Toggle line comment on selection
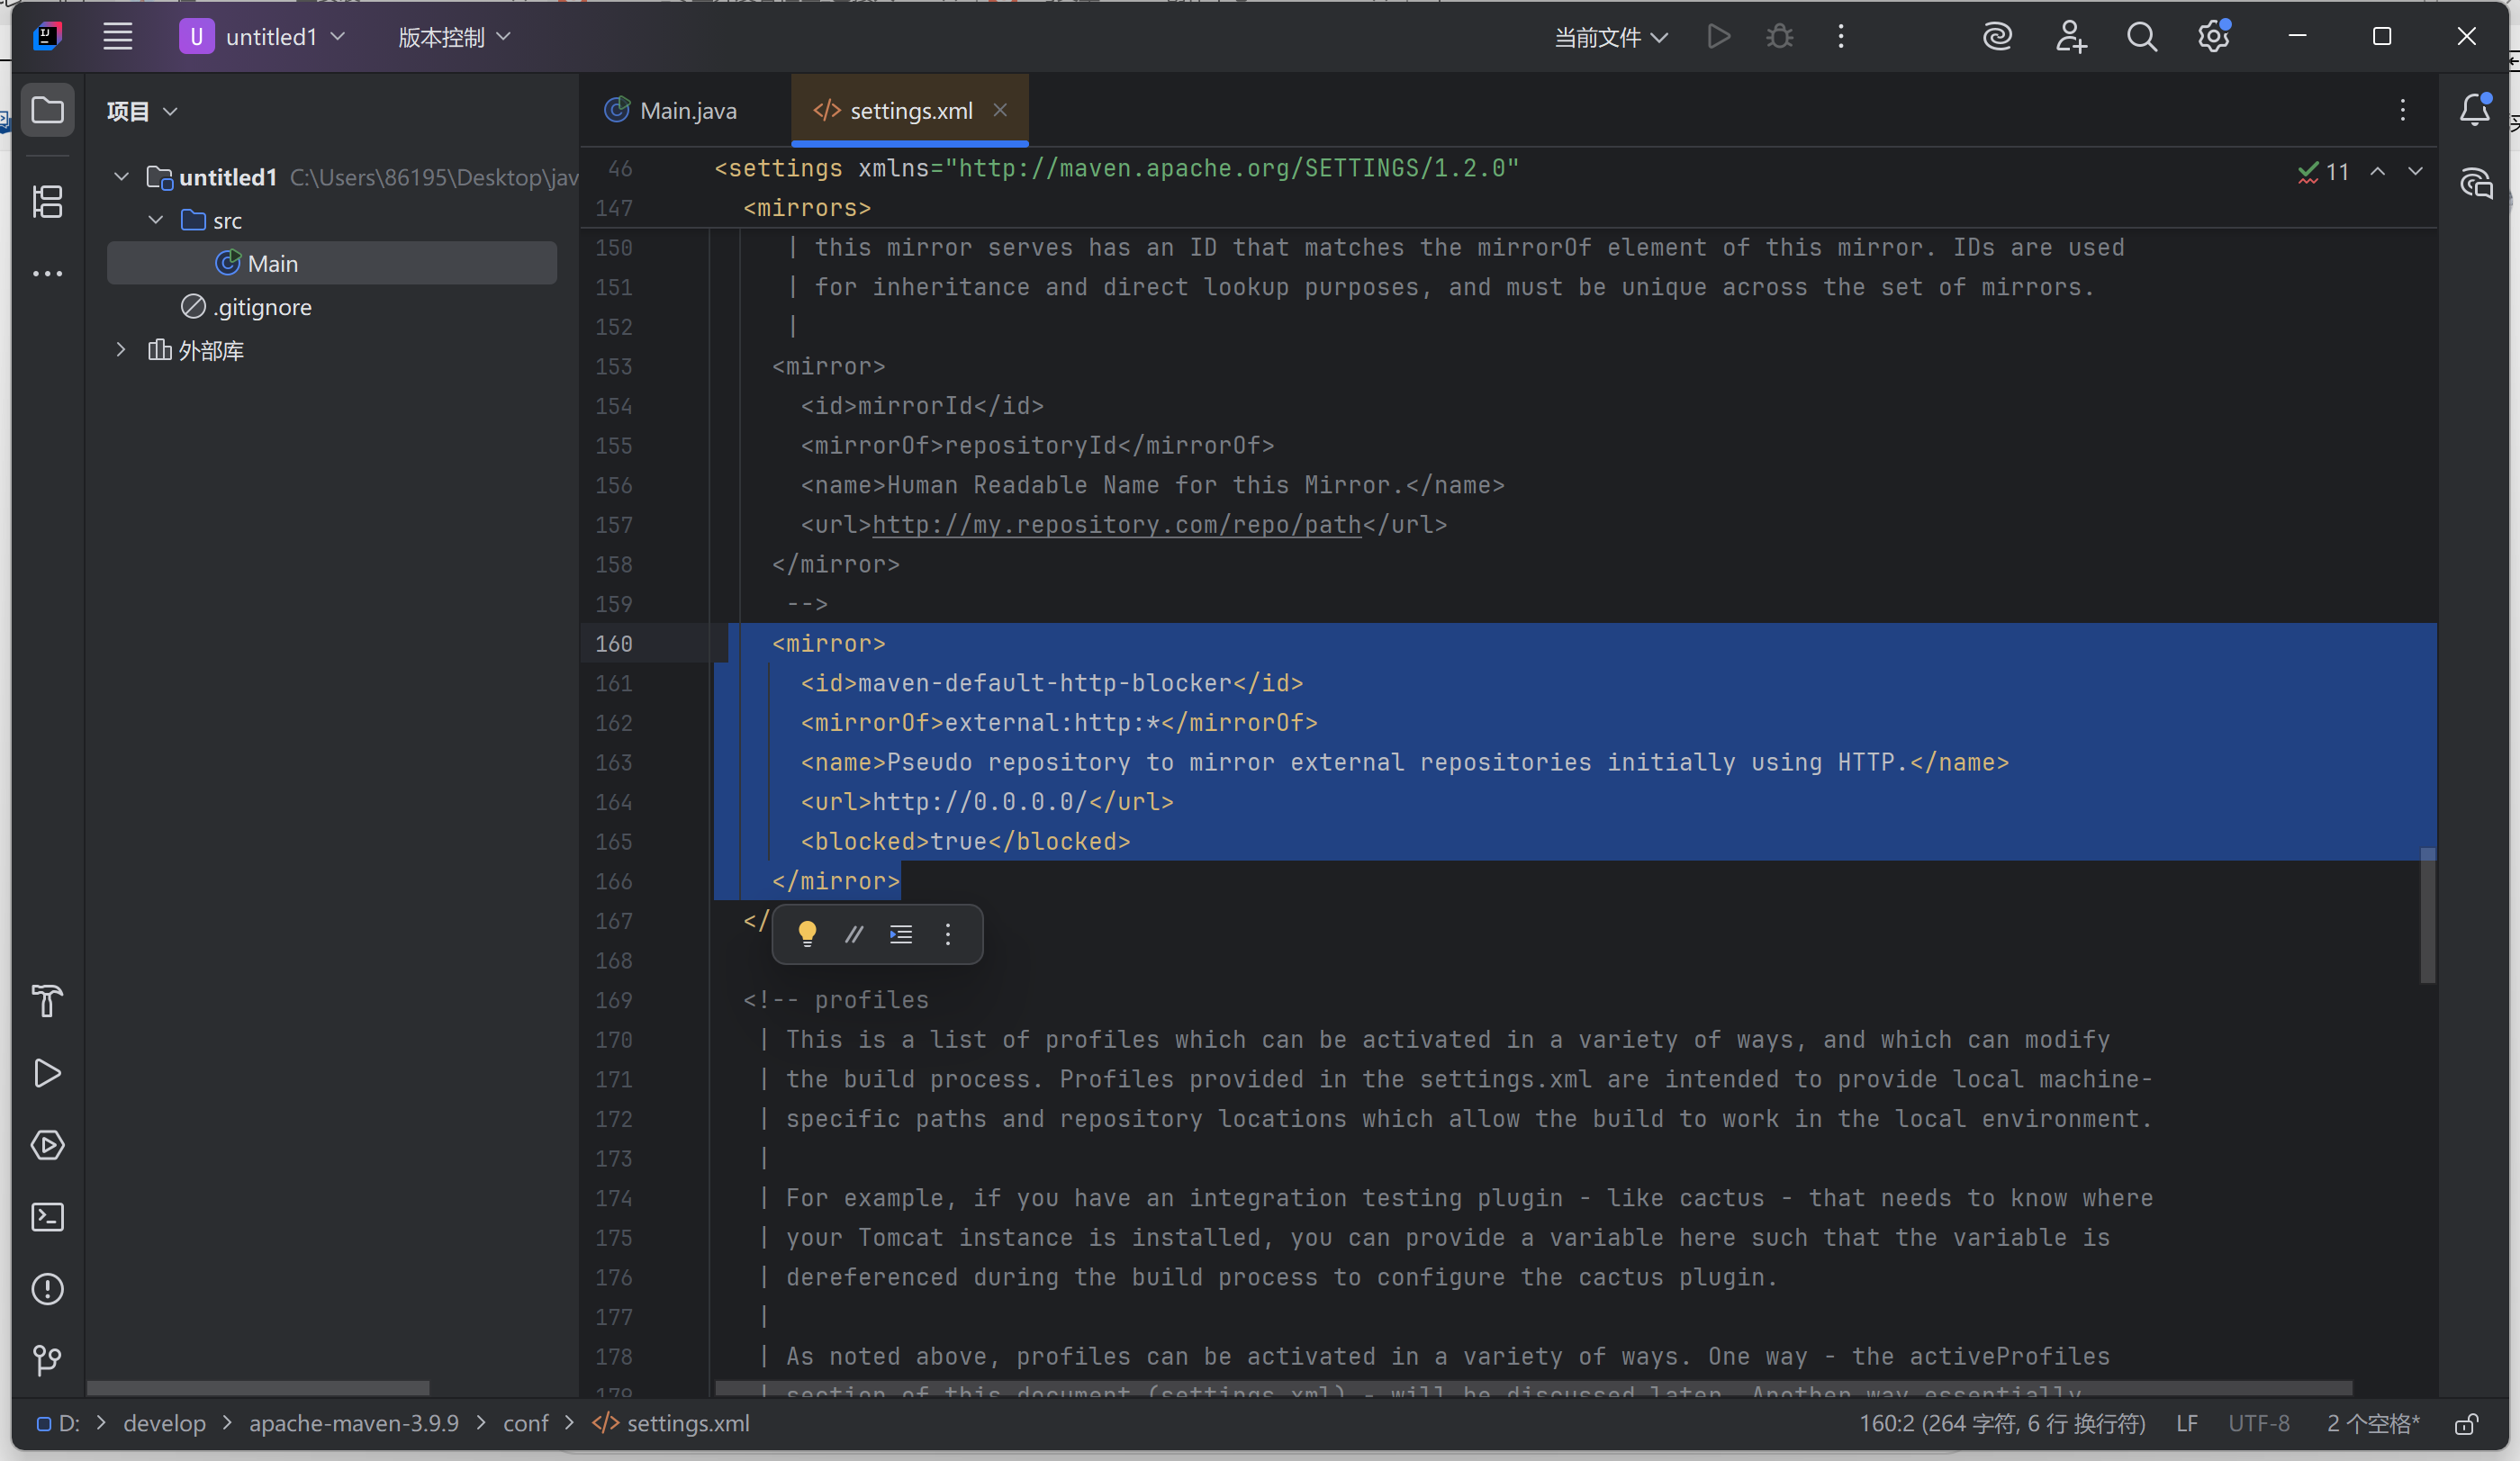 853,934
